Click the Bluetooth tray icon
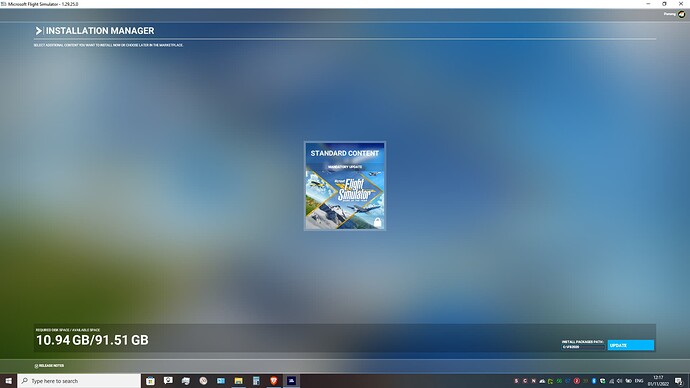Viewport: 690px width, 388px height. click(x=594, y=381)
